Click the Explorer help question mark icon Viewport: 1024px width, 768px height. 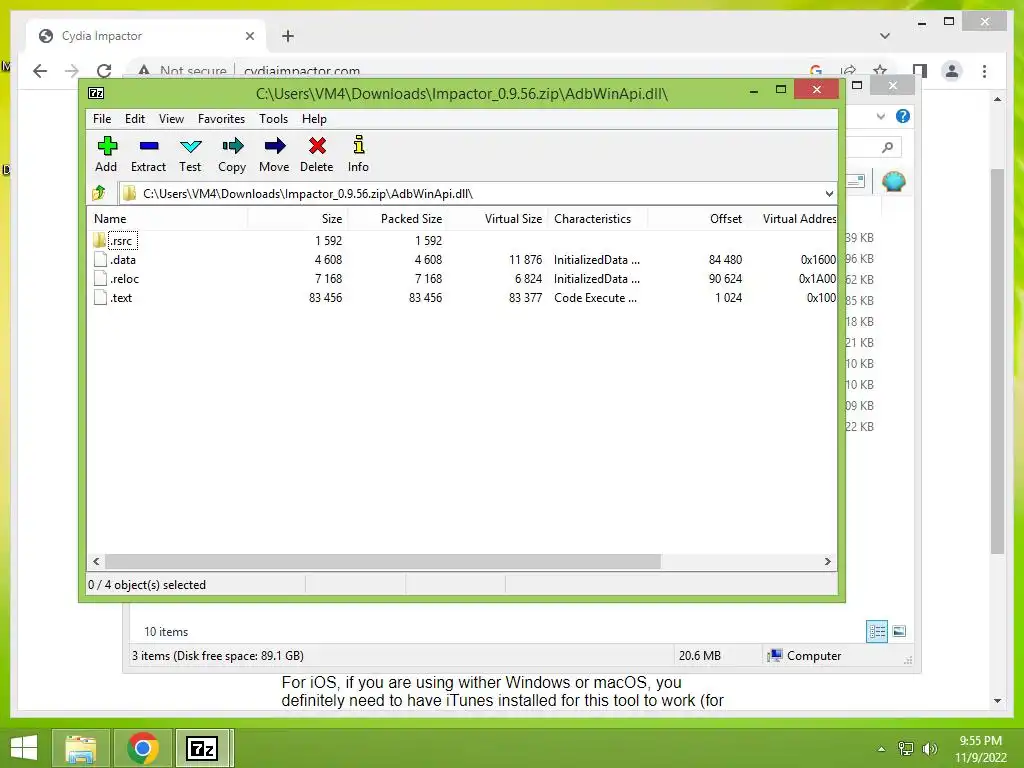tap(903, 116)
